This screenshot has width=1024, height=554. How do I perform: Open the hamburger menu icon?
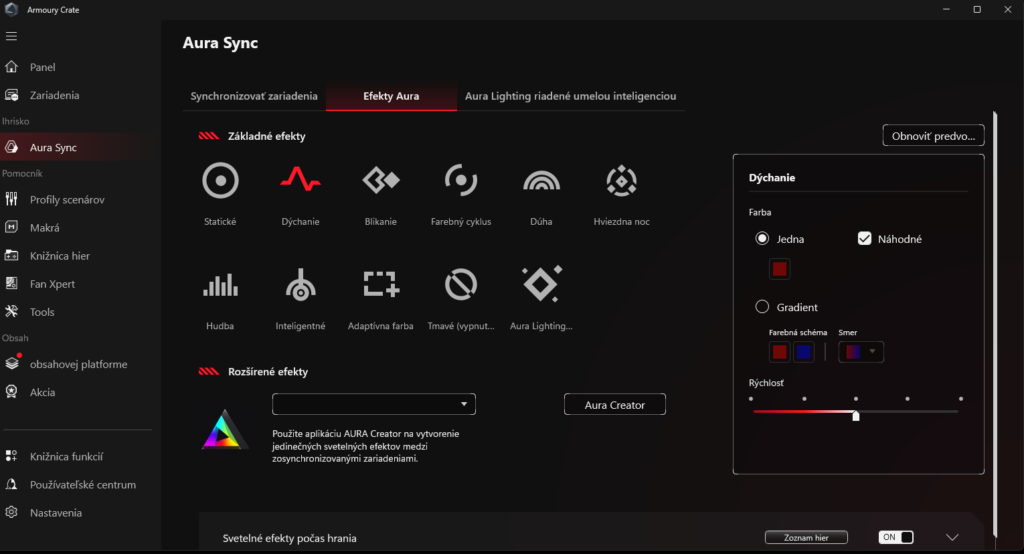click(x=11, y=37)
